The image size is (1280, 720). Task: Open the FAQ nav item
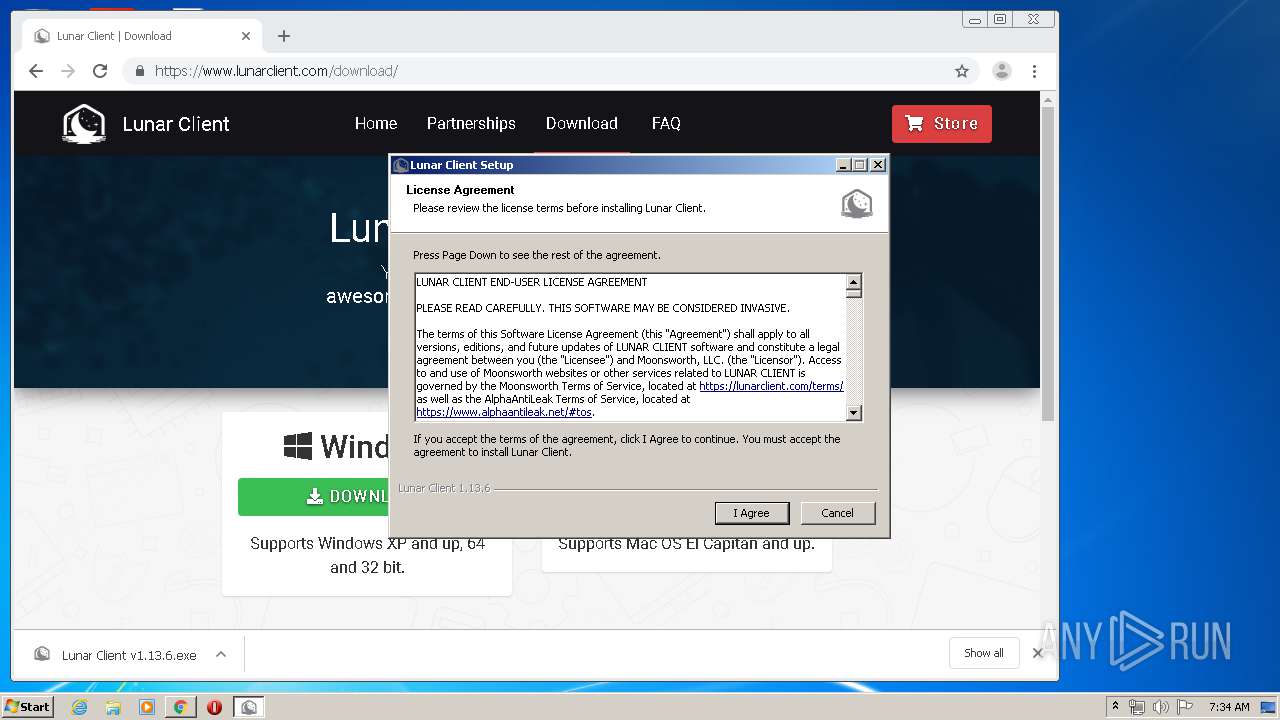pyautogui.click(x=666, y=123)
